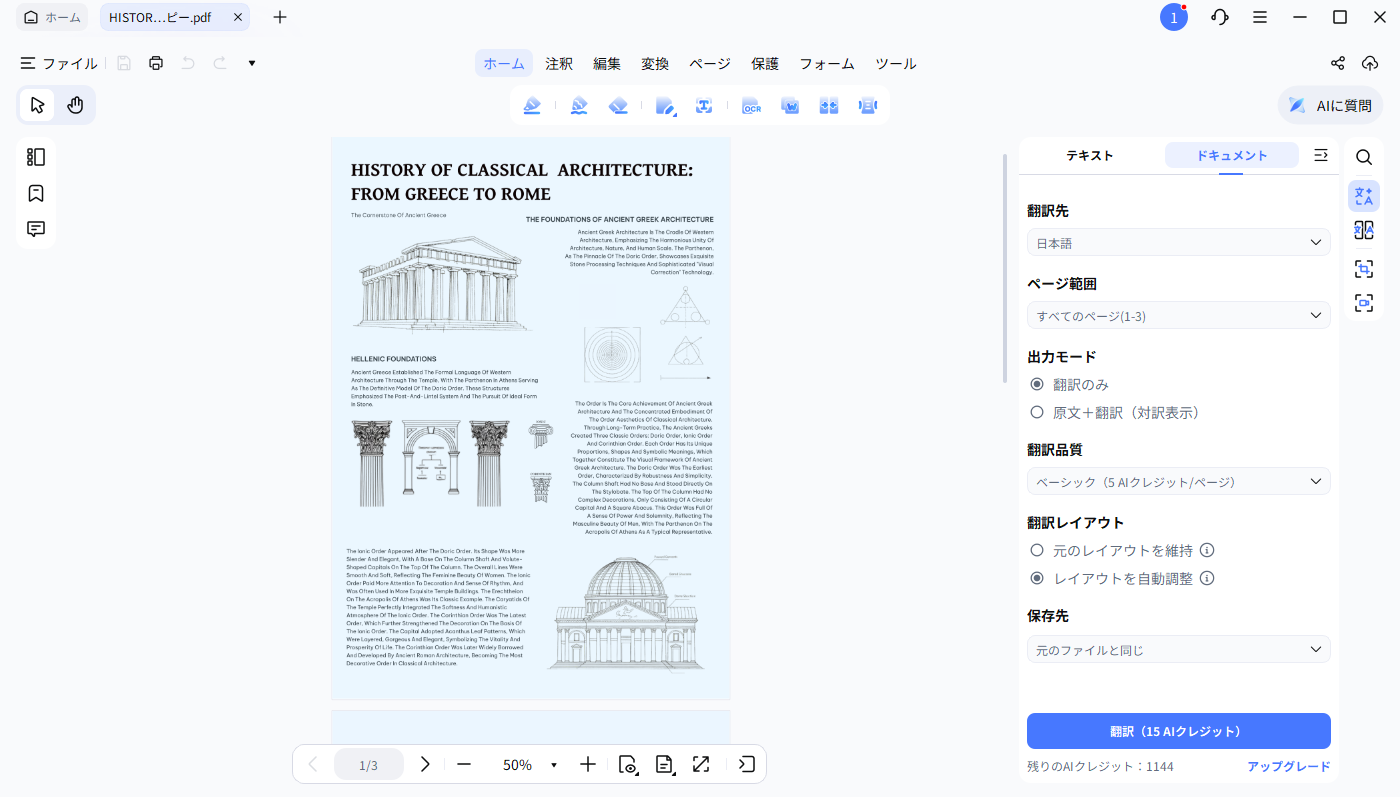Zoom in with the plus button
Image resolution: width=1400 pixels, height=797 pixels.
click(588, 764)
